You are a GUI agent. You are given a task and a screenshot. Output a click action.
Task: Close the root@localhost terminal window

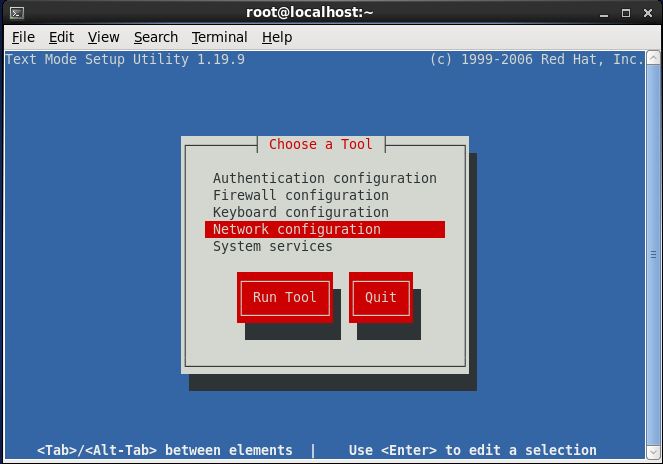point(648,14)
